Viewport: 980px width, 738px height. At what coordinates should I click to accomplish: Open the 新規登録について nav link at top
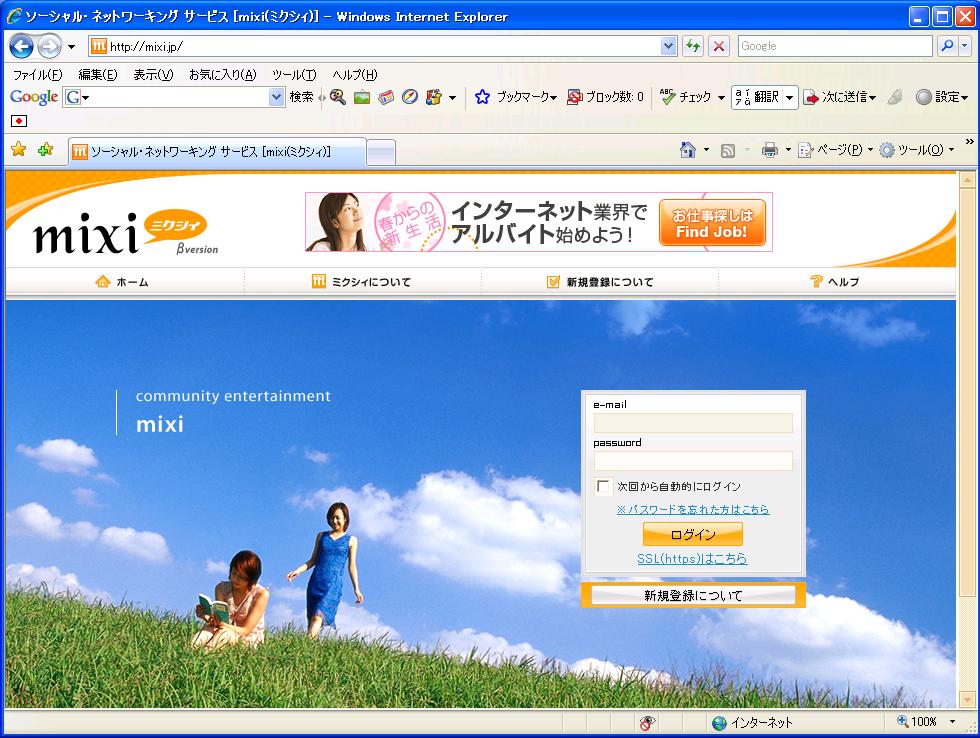click(x=600, y=282)
